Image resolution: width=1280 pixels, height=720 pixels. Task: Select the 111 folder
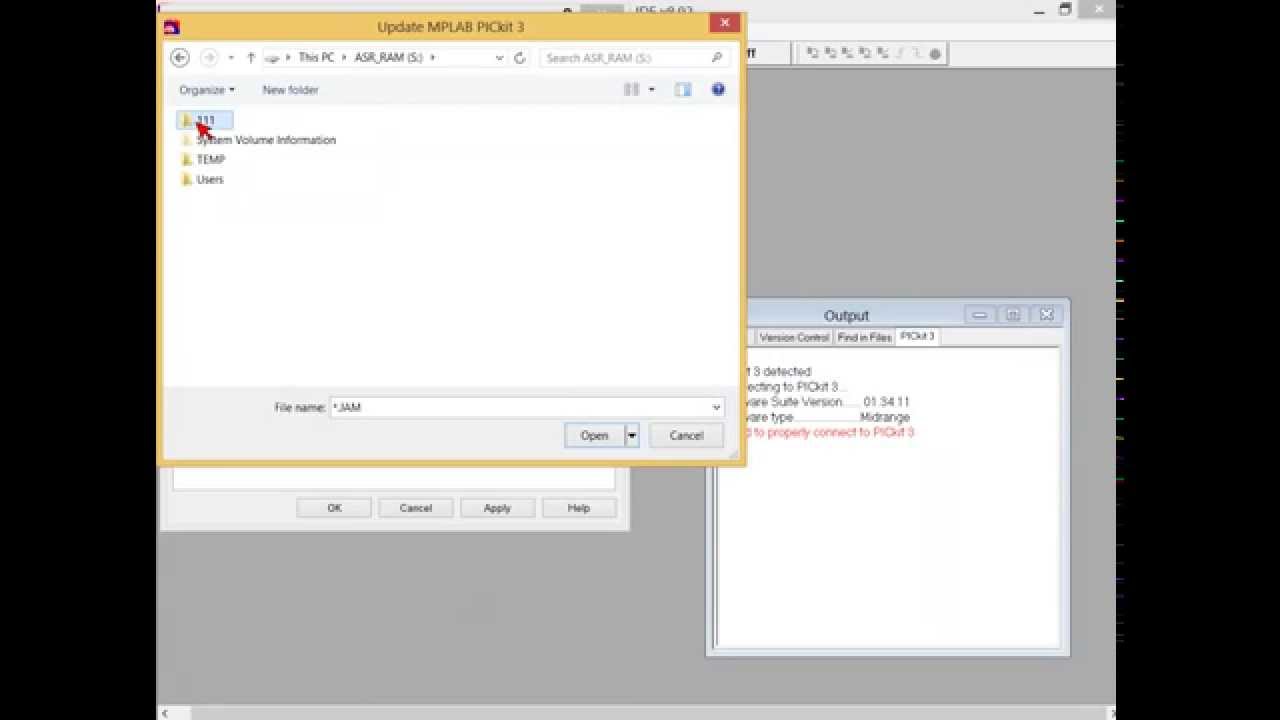click(x=205, y=120)
